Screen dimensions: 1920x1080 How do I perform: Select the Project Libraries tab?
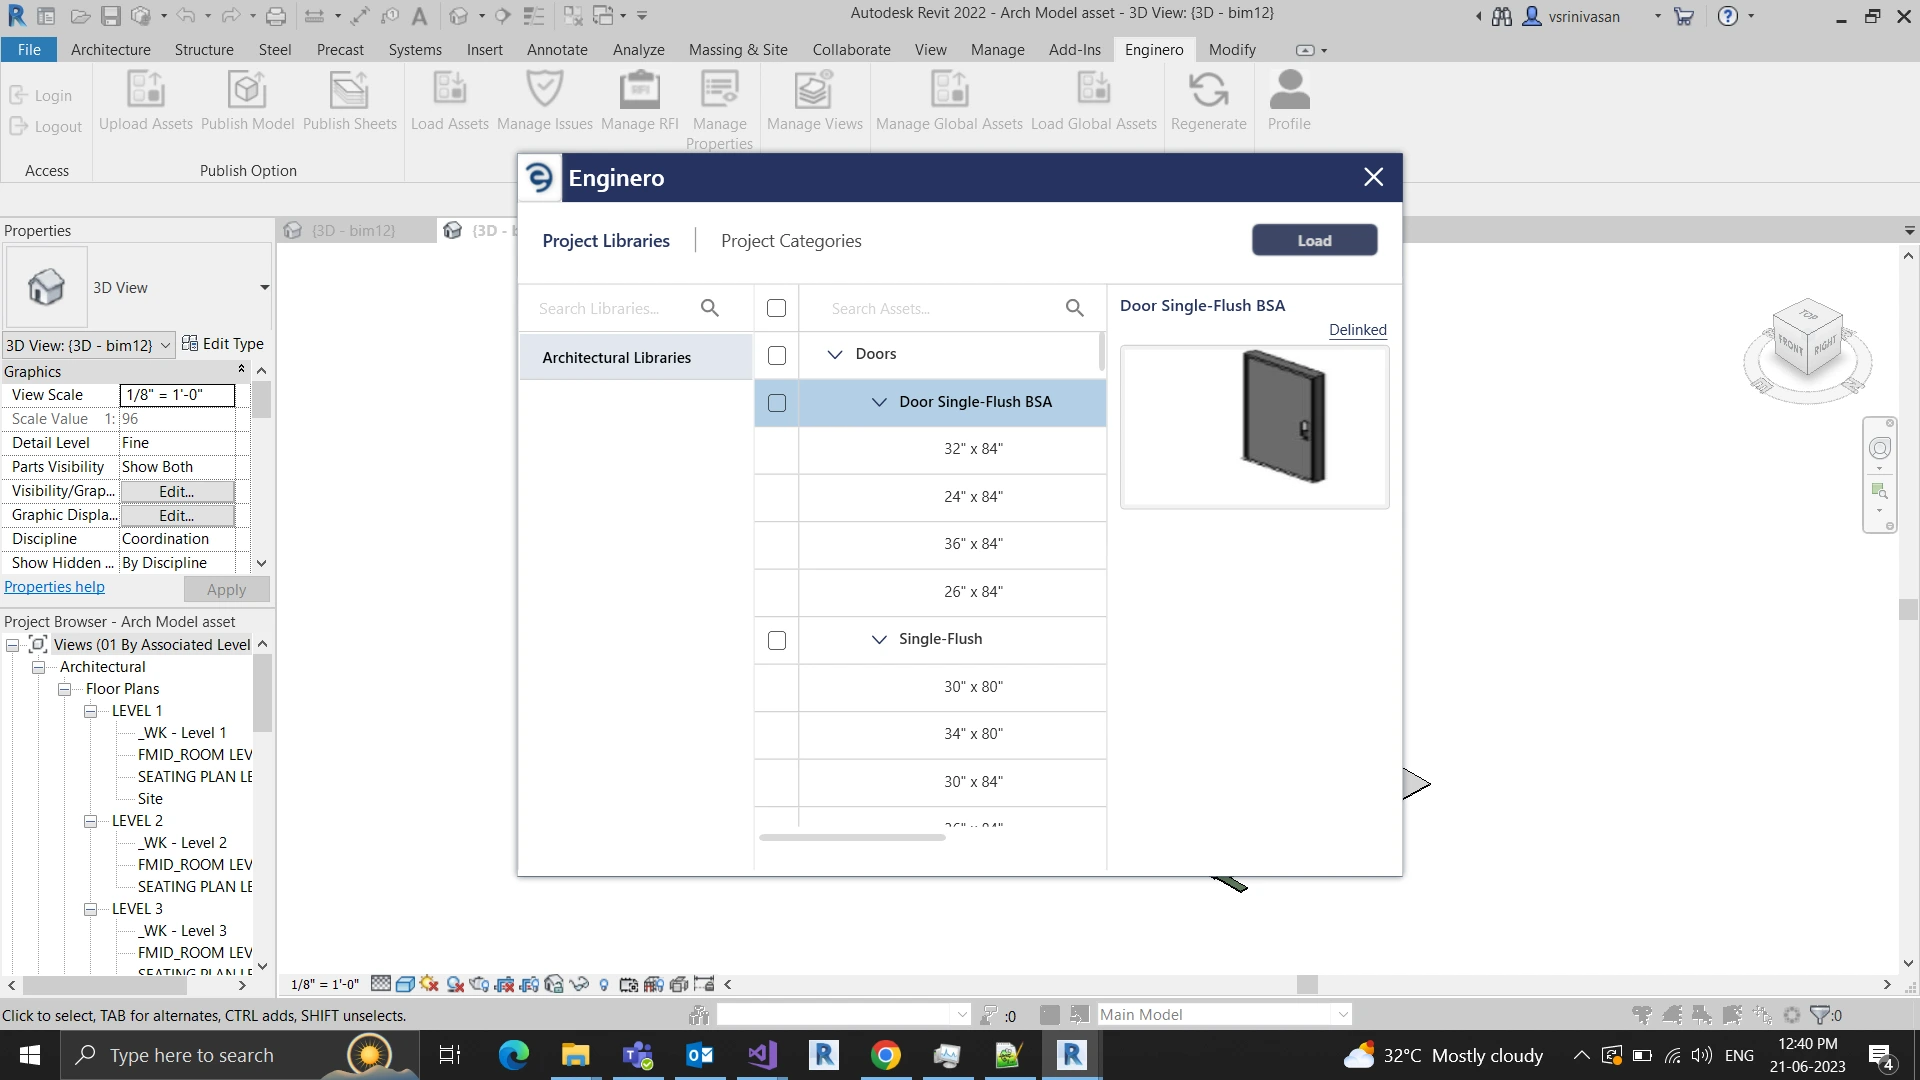(606, 241)
